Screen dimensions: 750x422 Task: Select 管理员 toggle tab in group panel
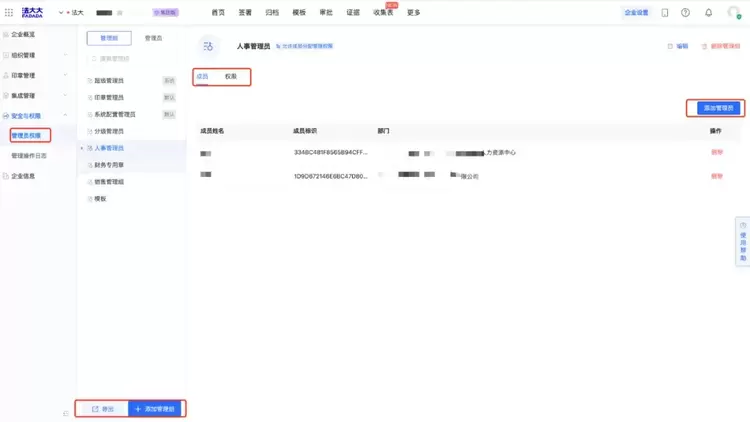coord(154,38)
